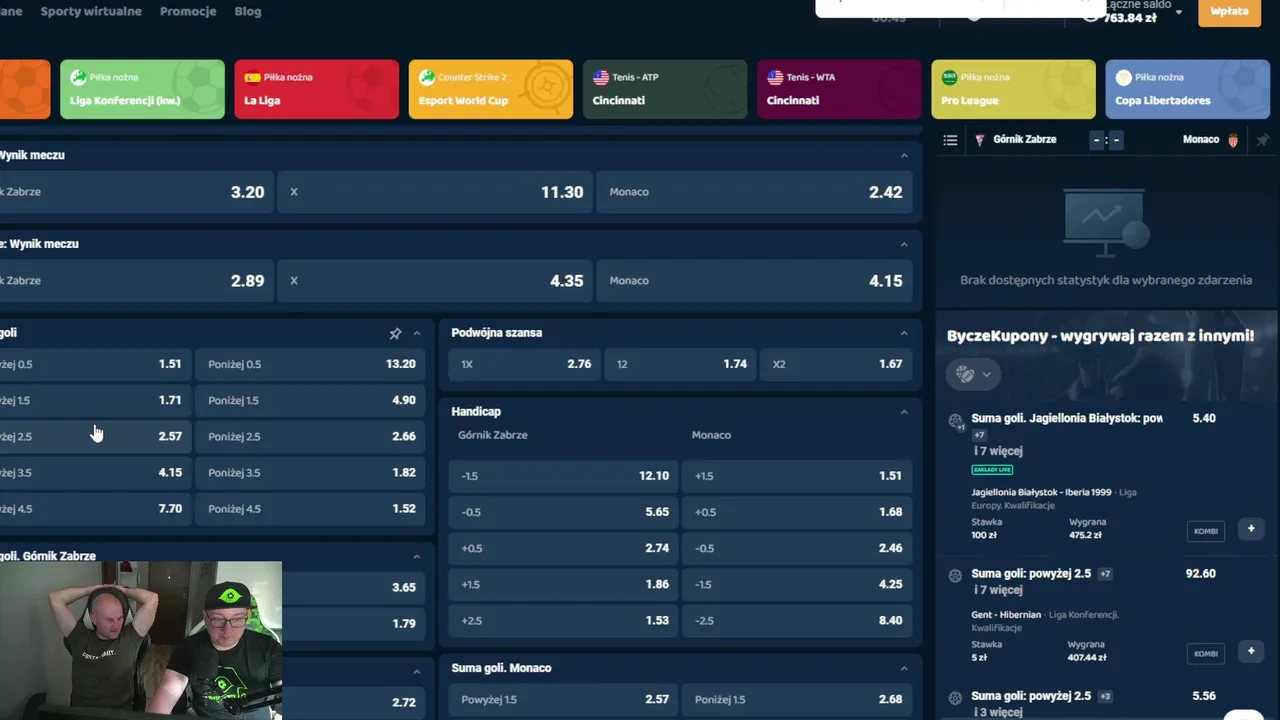Viewport: 1280px width, 720px height.
Task: Click KOMBI on the Gent – Hibernian coupon
Action: click(1206, 653)
